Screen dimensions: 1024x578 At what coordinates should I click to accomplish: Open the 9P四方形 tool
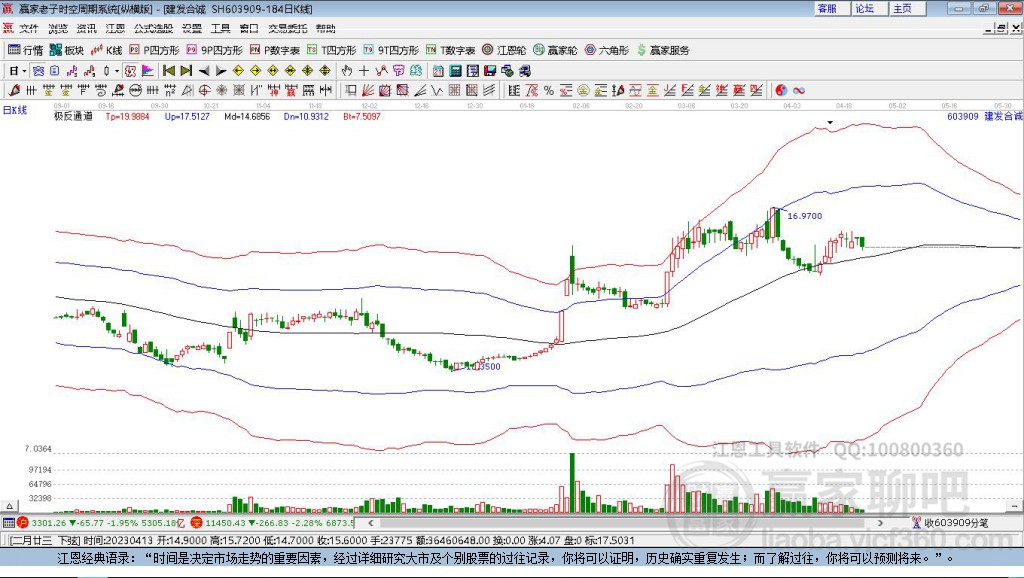click(214, 50)
